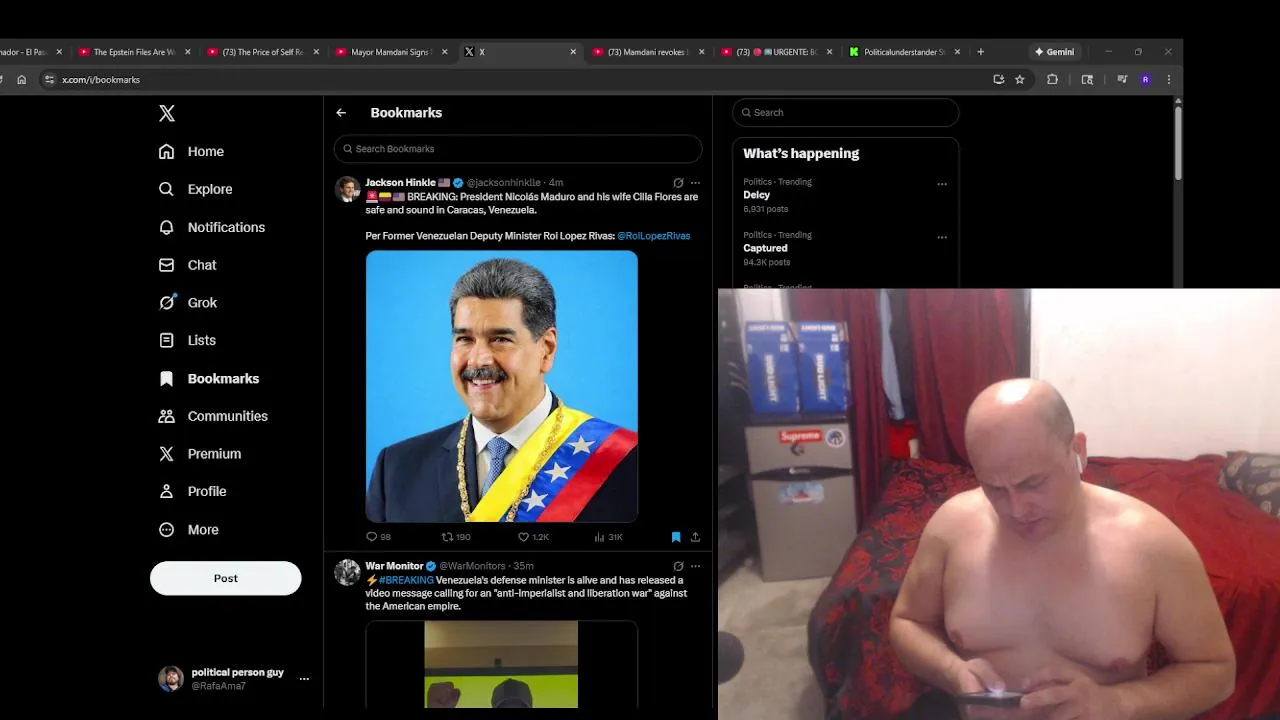Image resolution: width=1280 pixels, height=720 pixels.
Task: Like the Jackson Hinkle post
Action: tap(532, 537)
